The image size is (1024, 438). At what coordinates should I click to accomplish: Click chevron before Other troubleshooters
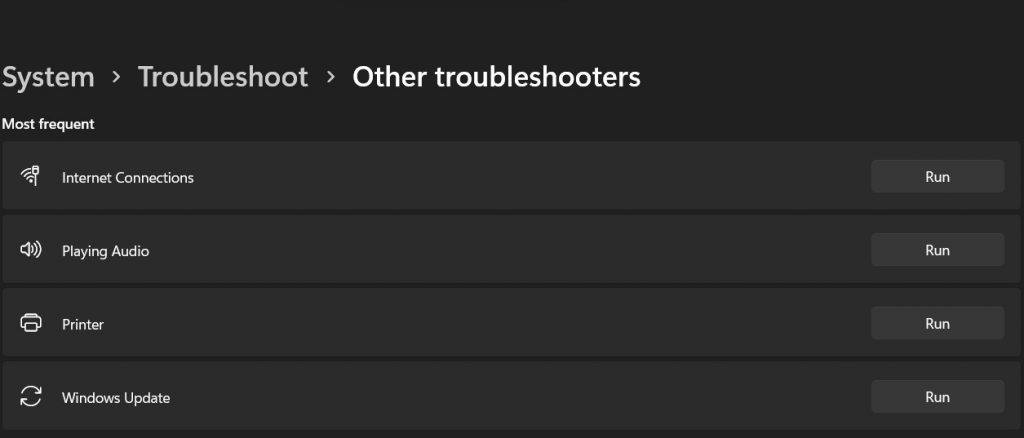[331, 78]
